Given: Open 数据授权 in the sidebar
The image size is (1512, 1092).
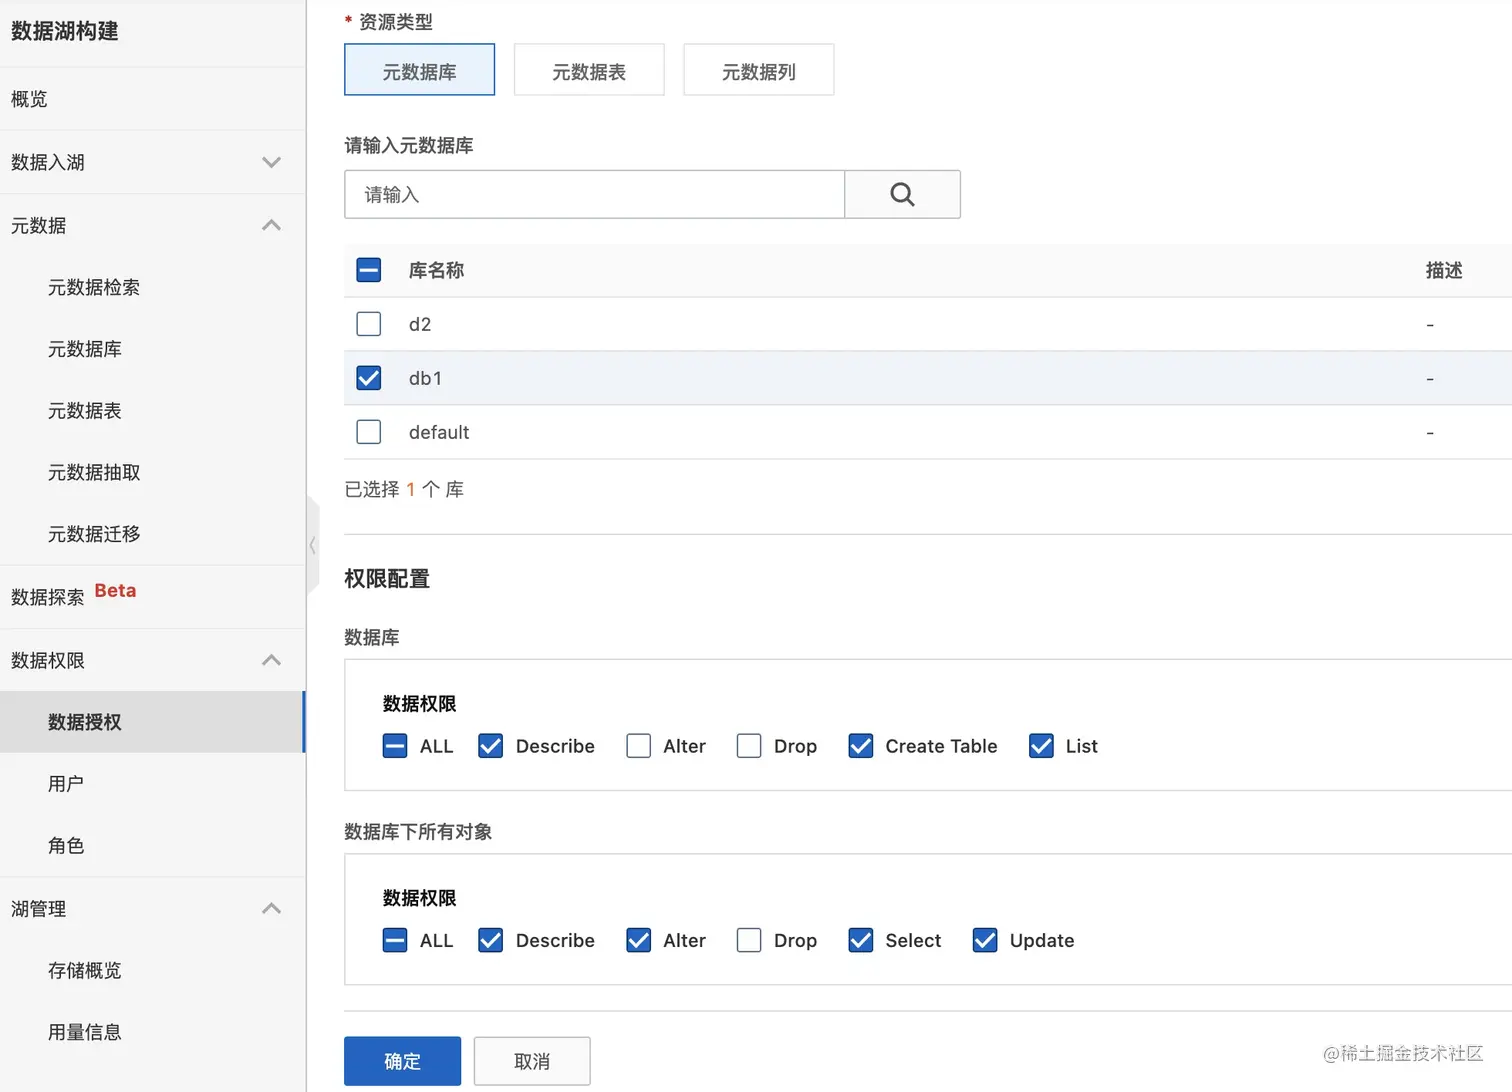Looking at the screenshot, I should coord(152,722).
